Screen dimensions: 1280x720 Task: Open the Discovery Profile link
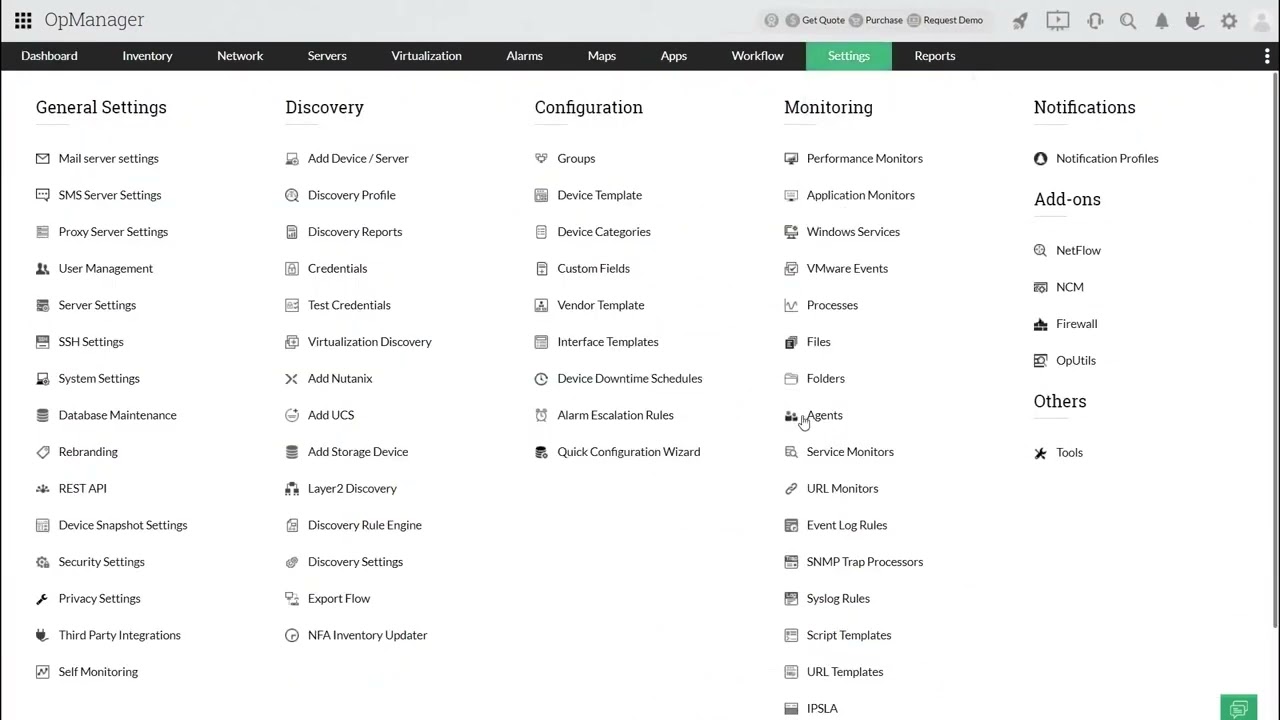[x=352, y=195]
